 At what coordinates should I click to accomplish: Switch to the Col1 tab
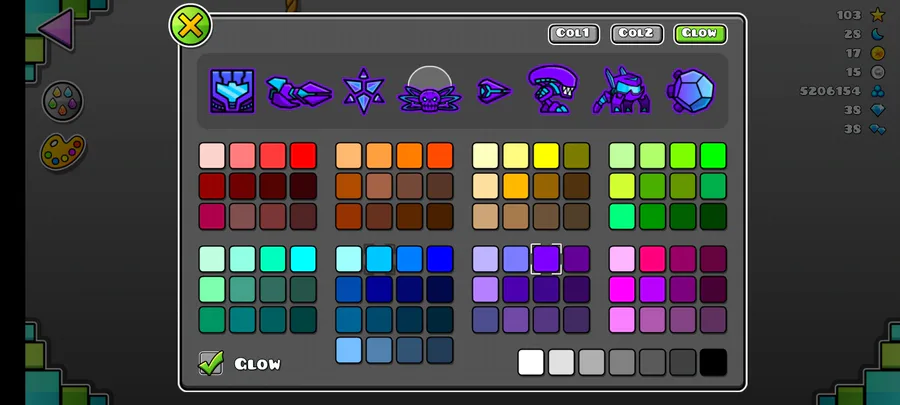[573, 34]
